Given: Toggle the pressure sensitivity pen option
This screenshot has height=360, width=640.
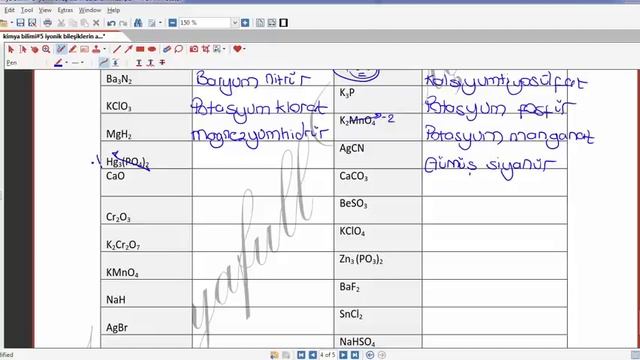Looking at the screenshot, I should click(116, 62).
